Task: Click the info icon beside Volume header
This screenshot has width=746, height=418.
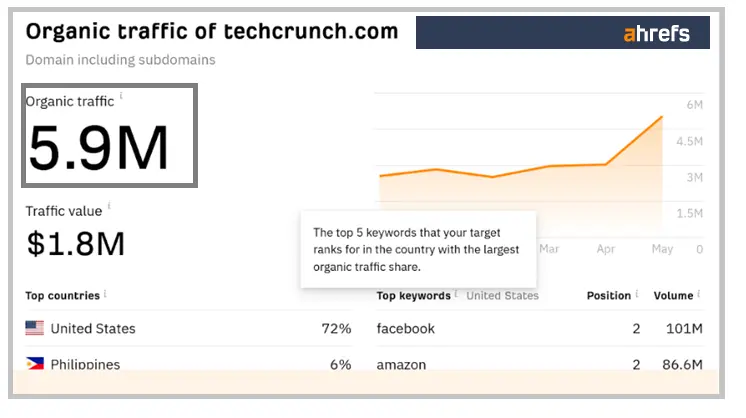Action: [x=698, y=294]
